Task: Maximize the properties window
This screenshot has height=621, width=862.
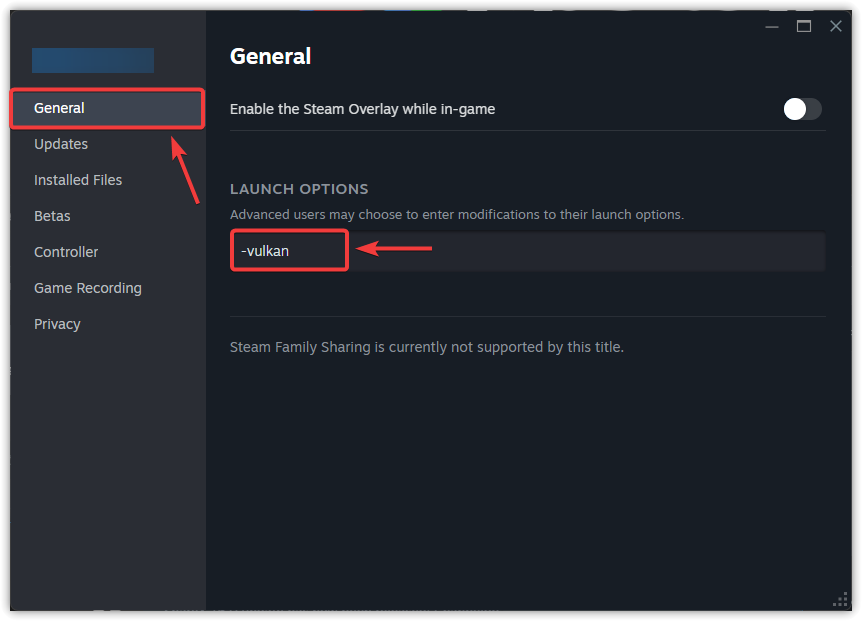Action: click(803, 26)
